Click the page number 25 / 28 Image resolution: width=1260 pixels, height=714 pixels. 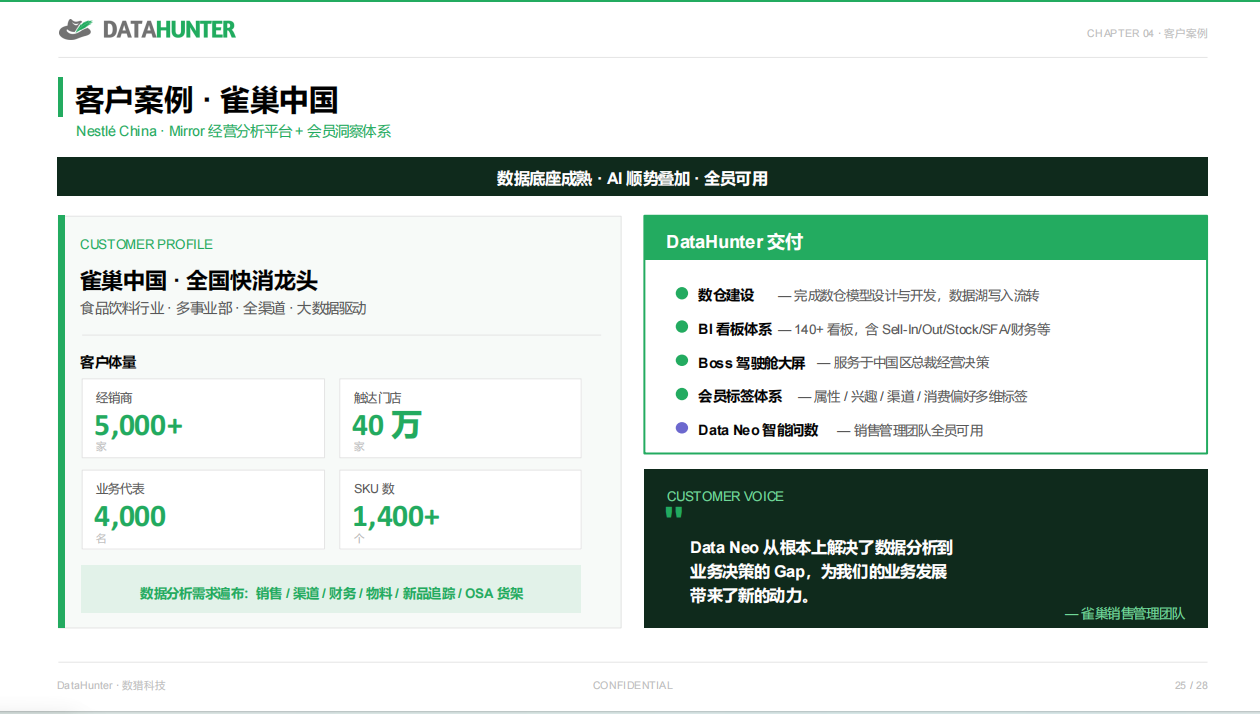click(1191, 685)
